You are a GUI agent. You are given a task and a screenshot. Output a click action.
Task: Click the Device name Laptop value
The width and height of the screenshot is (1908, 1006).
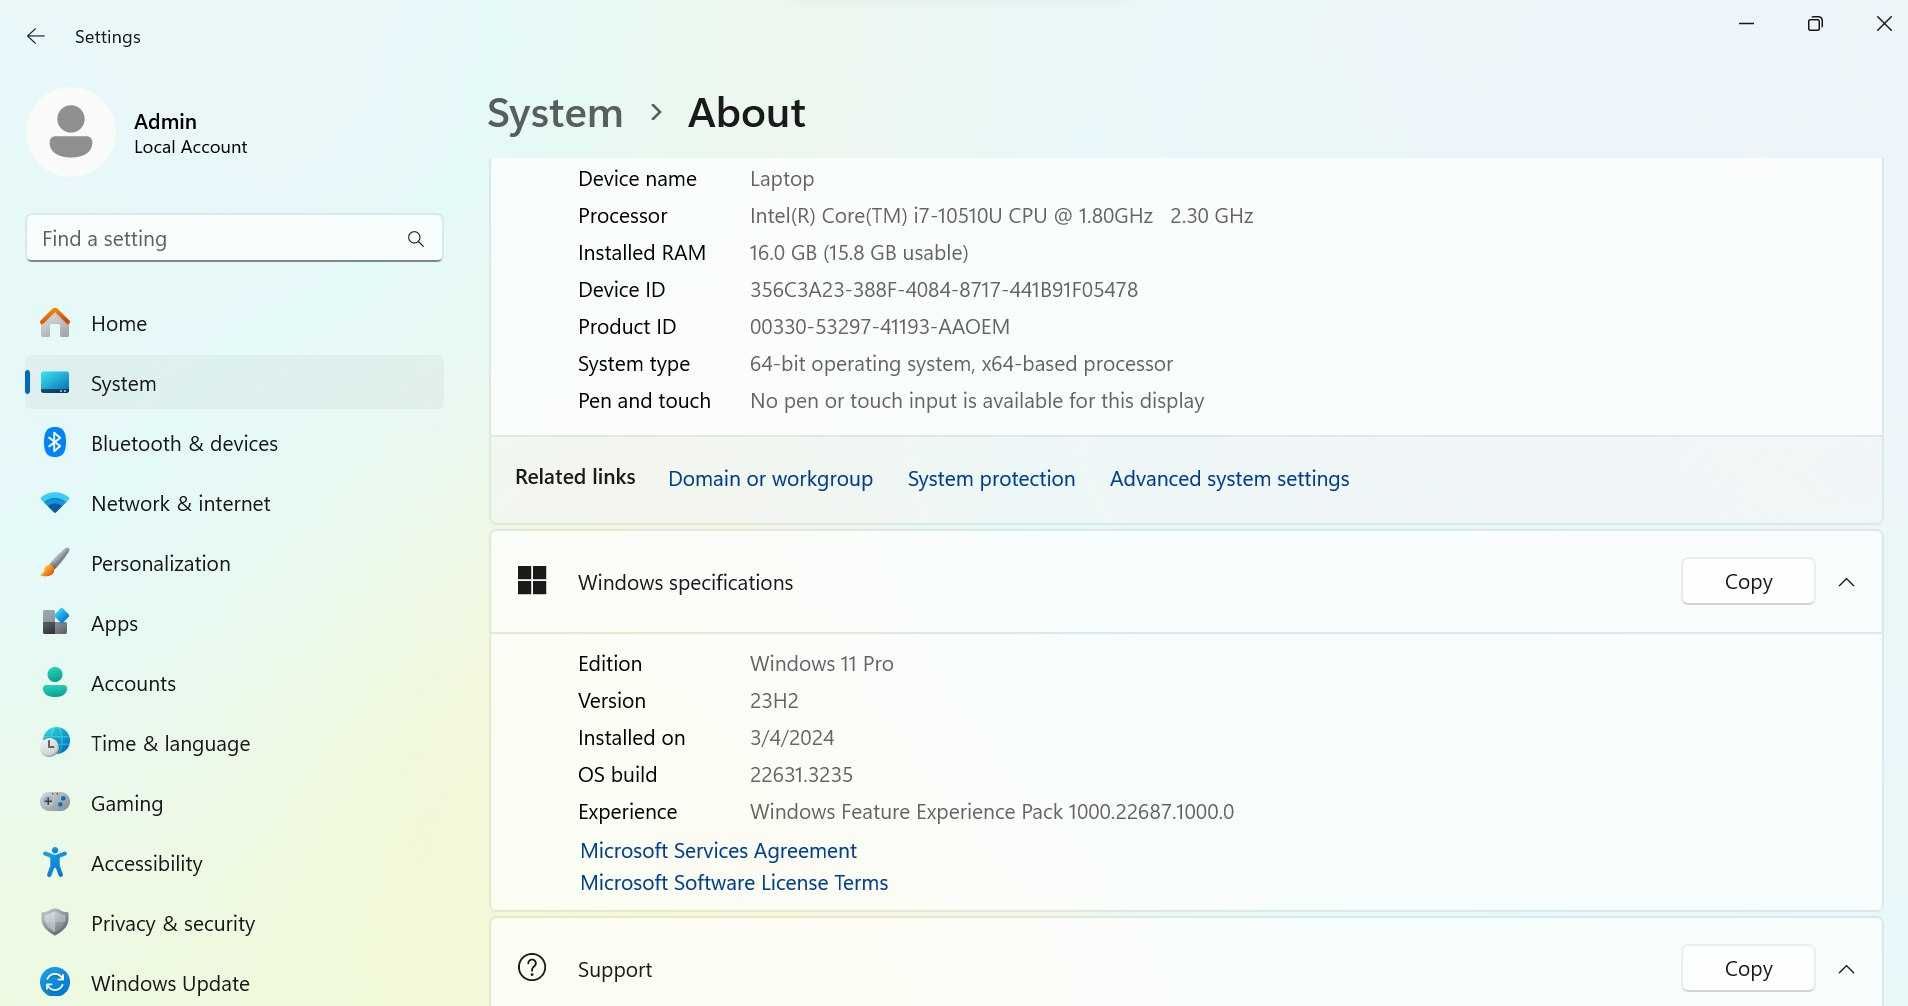[x=782, y=179]
